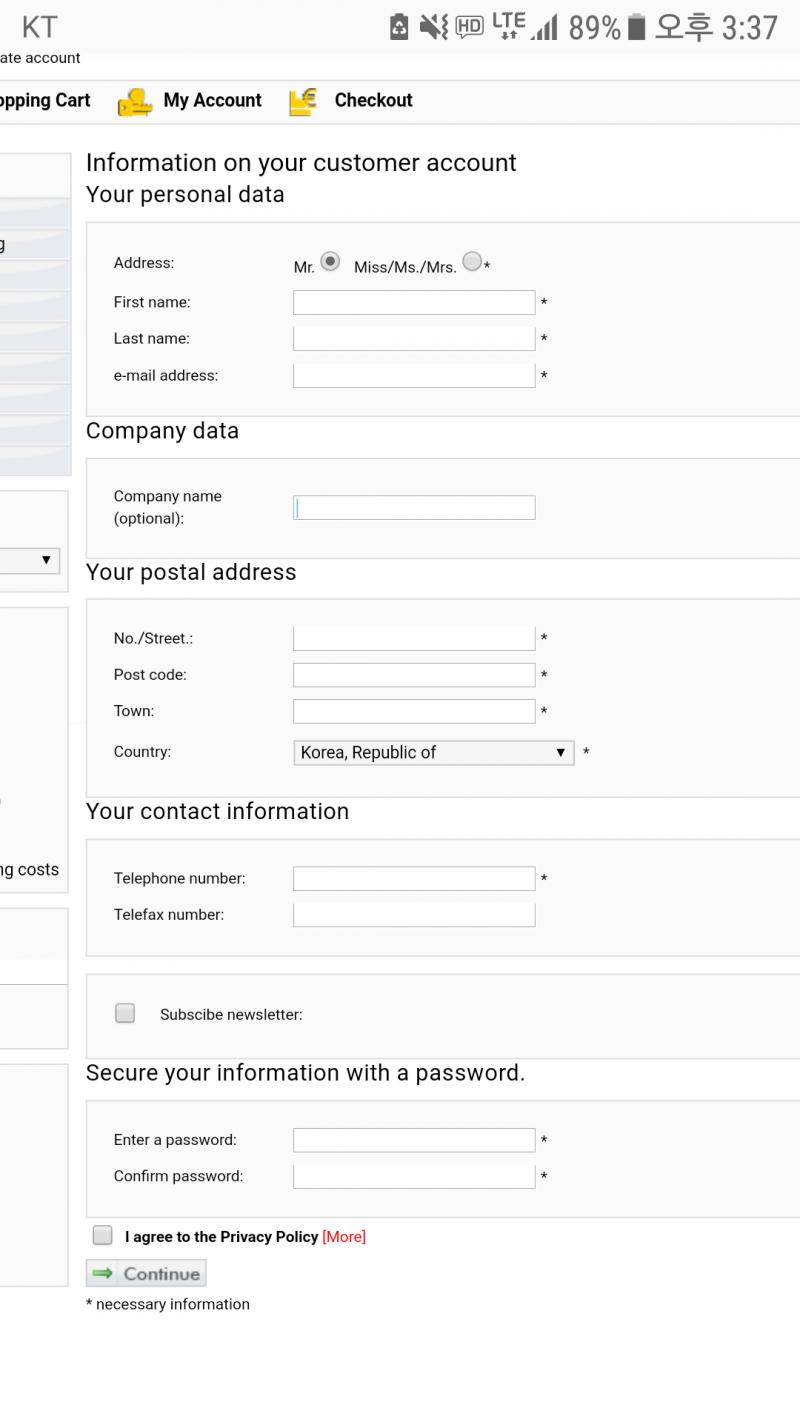Screen dimensions: 800x1422
Task: Tap the LTE signal indicator
Action: click(x=509, y=25)
